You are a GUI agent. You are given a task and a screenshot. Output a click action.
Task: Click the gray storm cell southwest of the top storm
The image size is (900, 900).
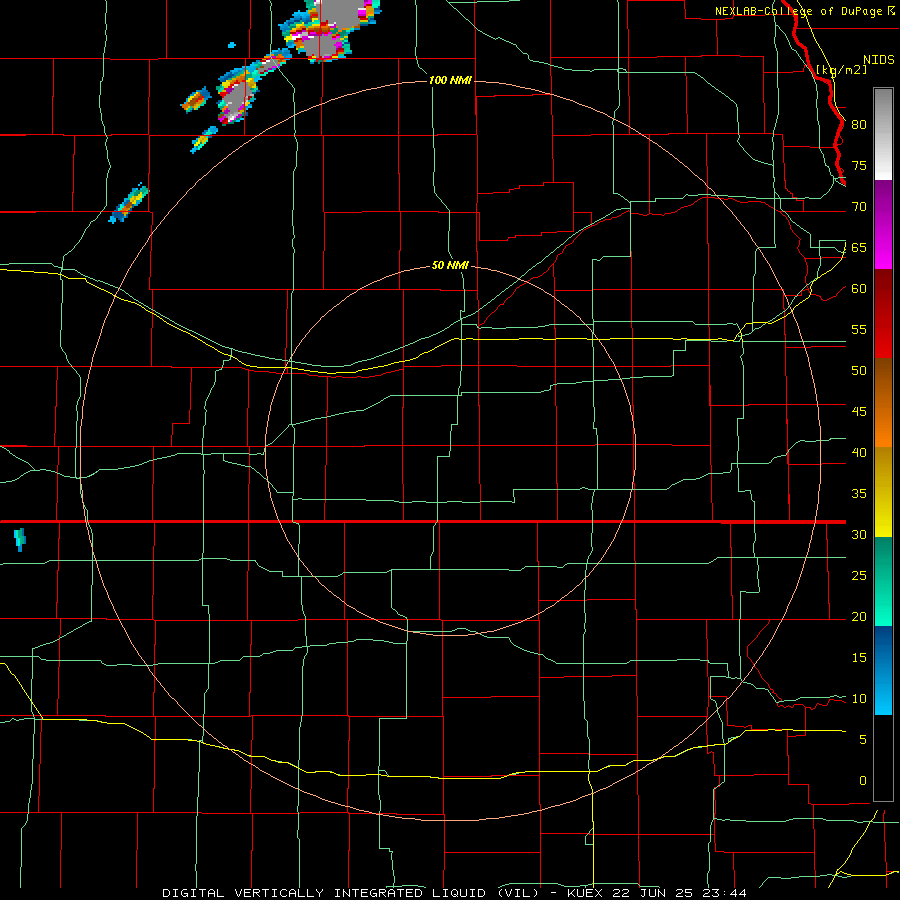tap(238, 96)
